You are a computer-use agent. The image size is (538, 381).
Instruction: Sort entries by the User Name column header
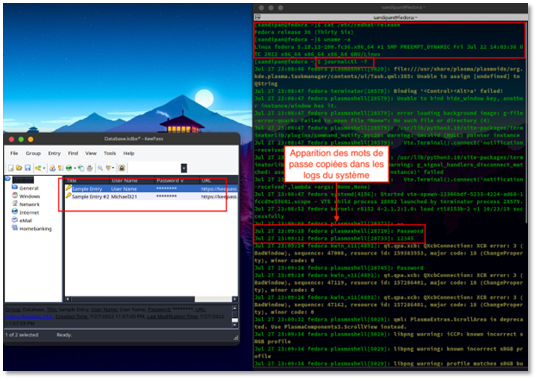click(132, 181)
